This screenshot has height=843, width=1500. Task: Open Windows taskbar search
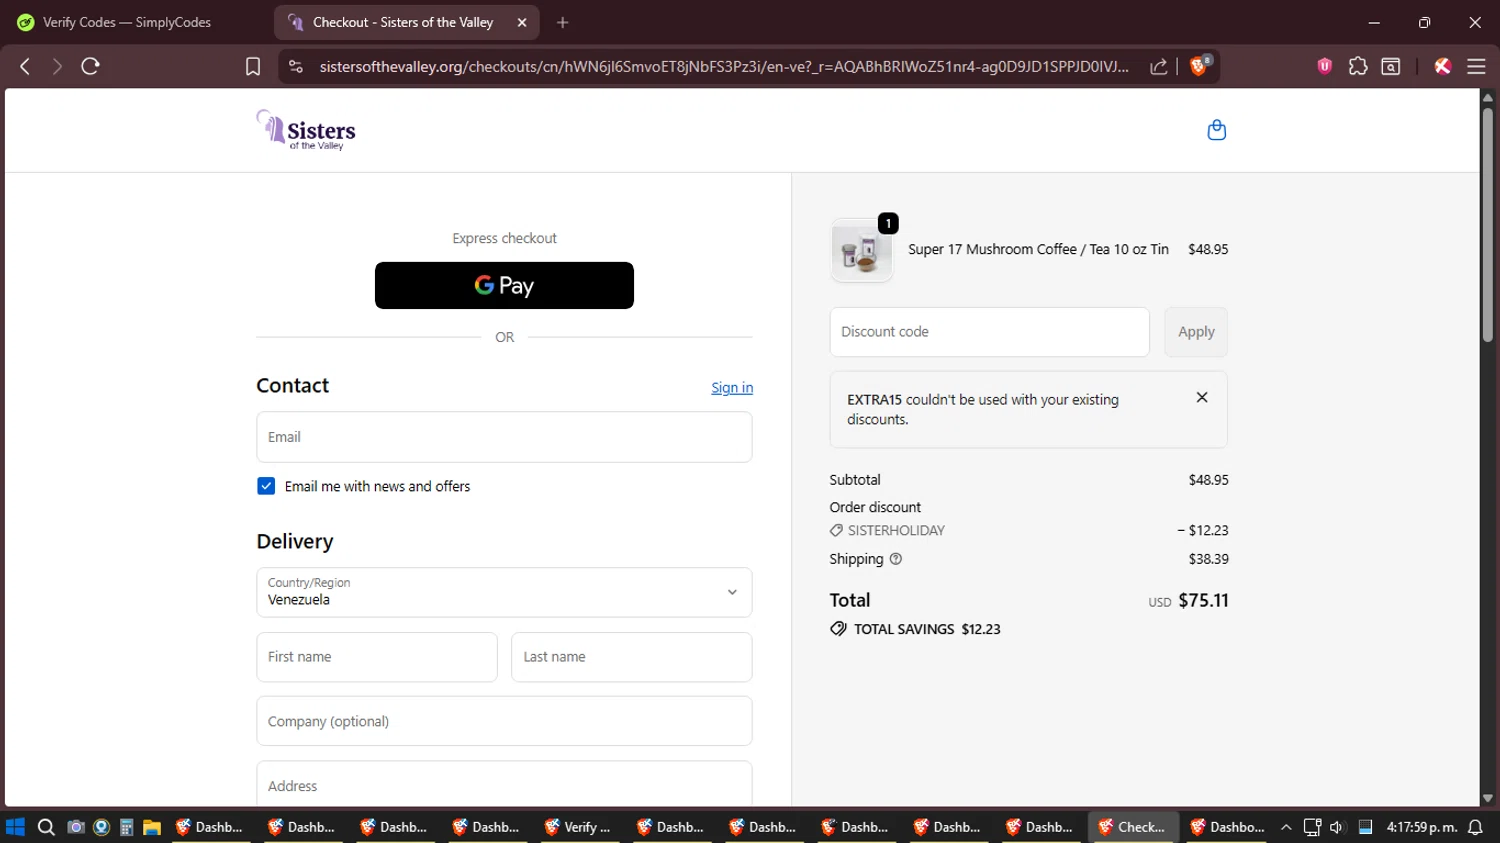[46, 827]
